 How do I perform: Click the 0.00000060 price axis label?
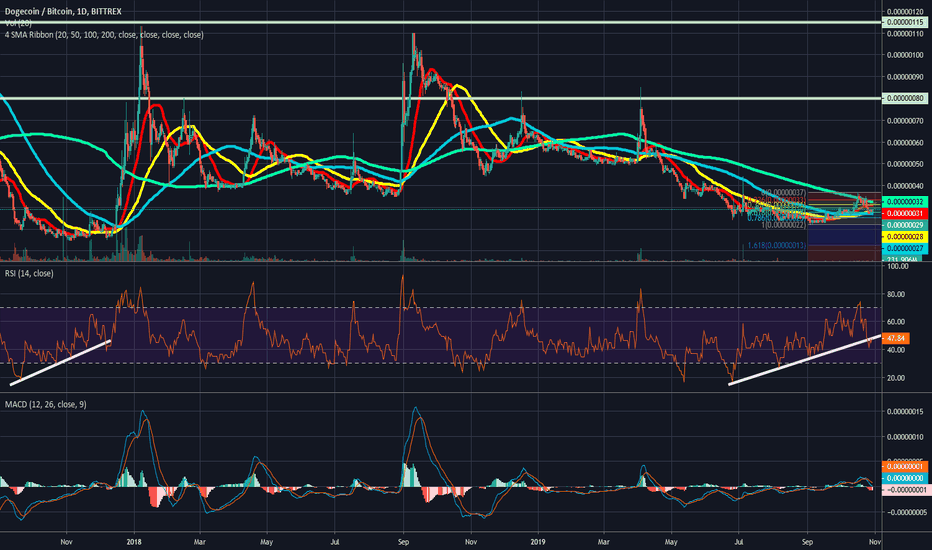pyautogui.click(x=905, y=143)
